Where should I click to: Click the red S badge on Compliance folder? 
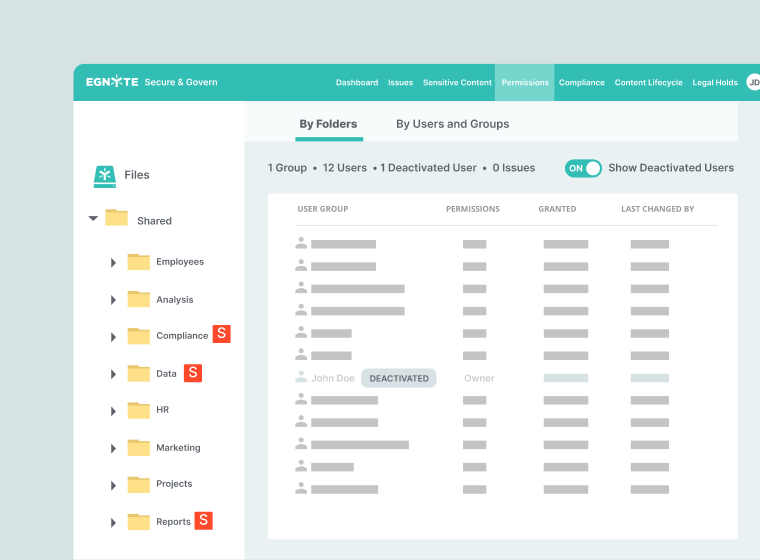point(222,335)
